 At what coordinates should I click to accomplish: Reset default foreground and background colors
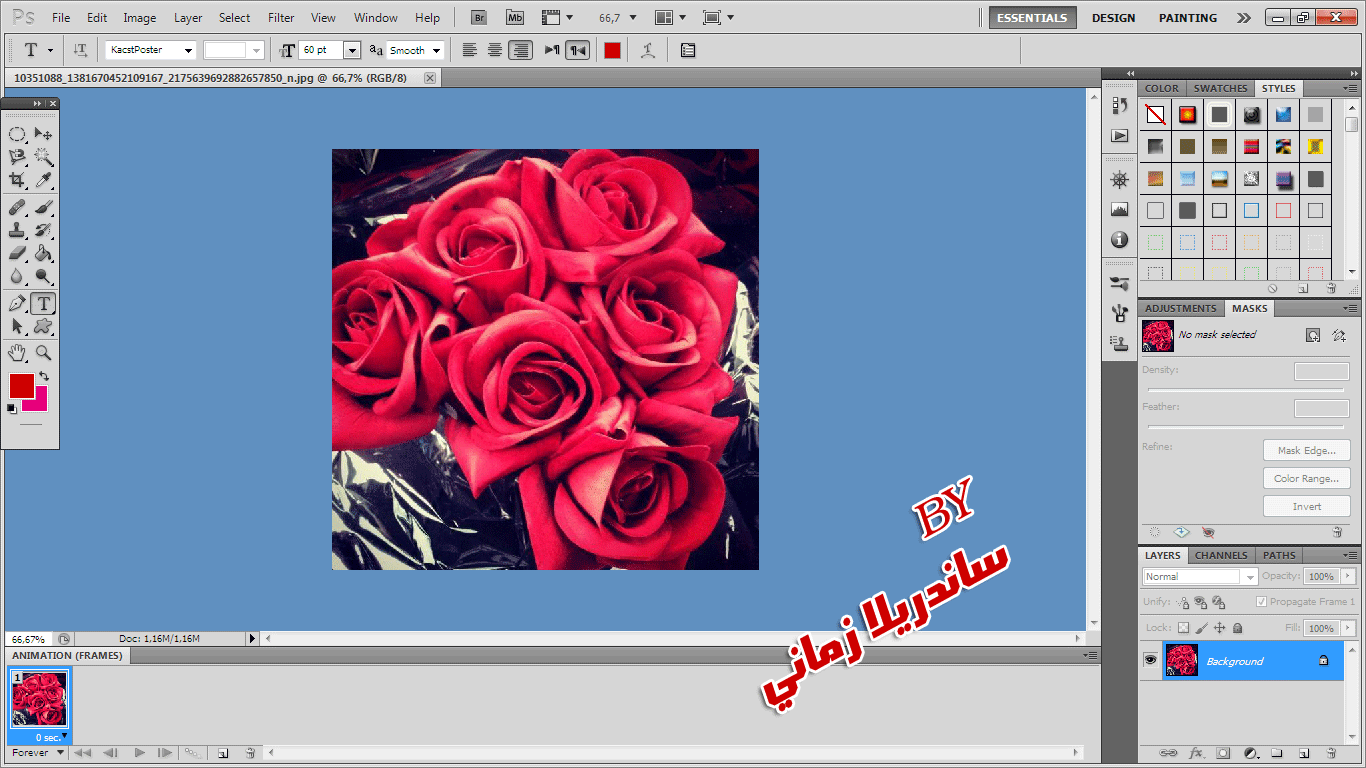click(12, 408)
